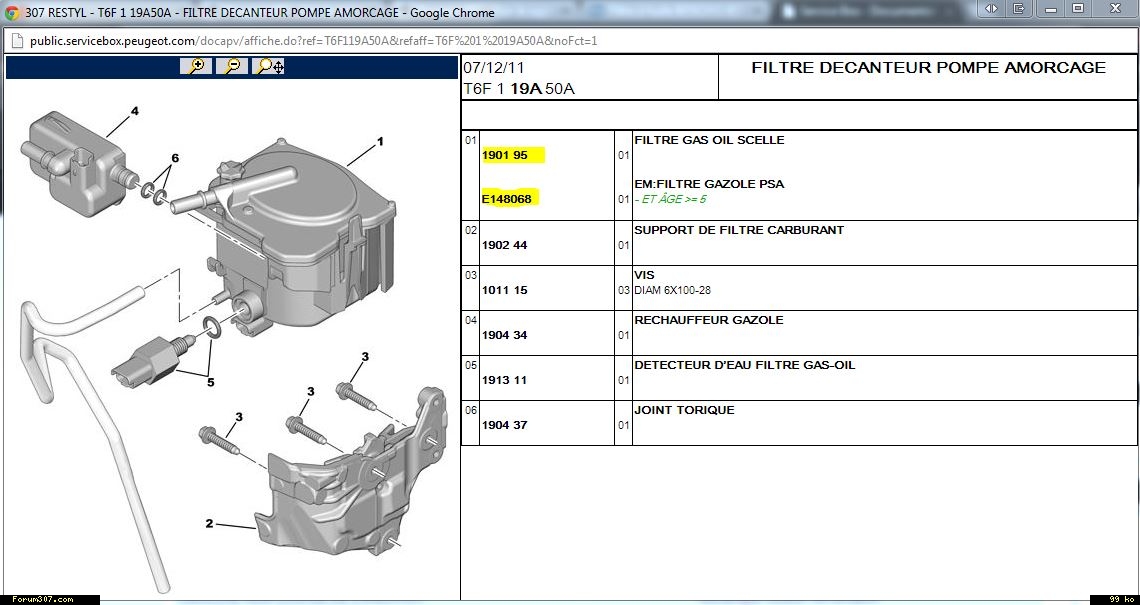This screenshot has width=1140, height=605.
Task: Click the 'FILTRE DECANTEUR POMPE AMORCAGE' heading
Action: coord(928,68)
